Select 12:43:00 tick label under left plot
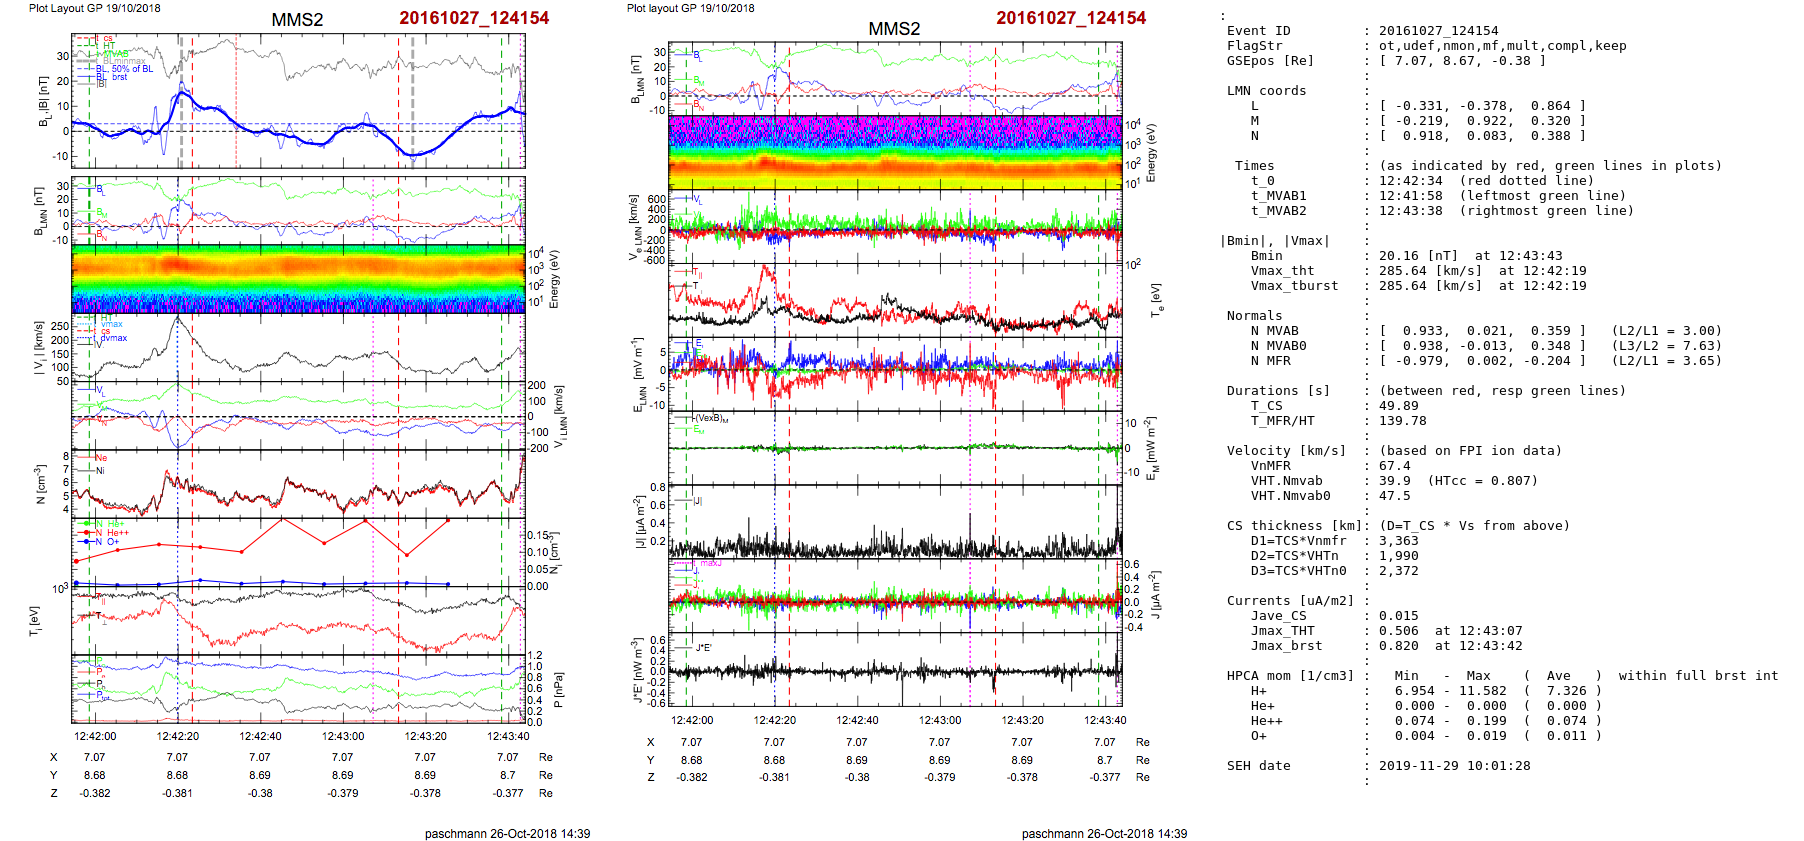Screen dimensions: 1804x841 (x=343, y=736)
